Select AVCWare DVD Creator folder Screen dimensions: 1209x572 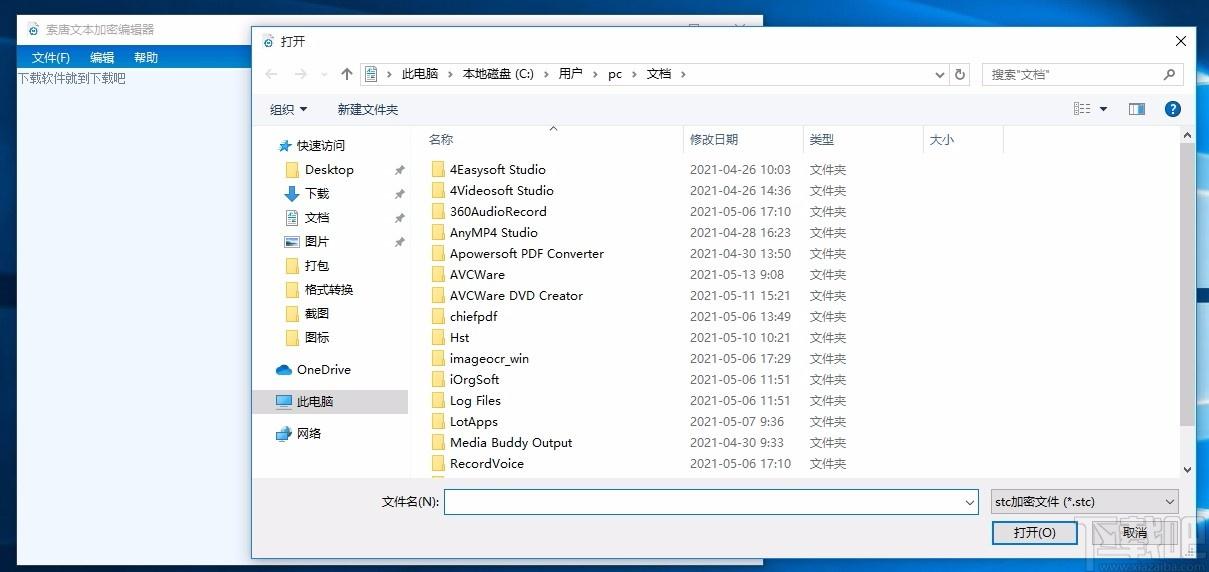[516, 296]
